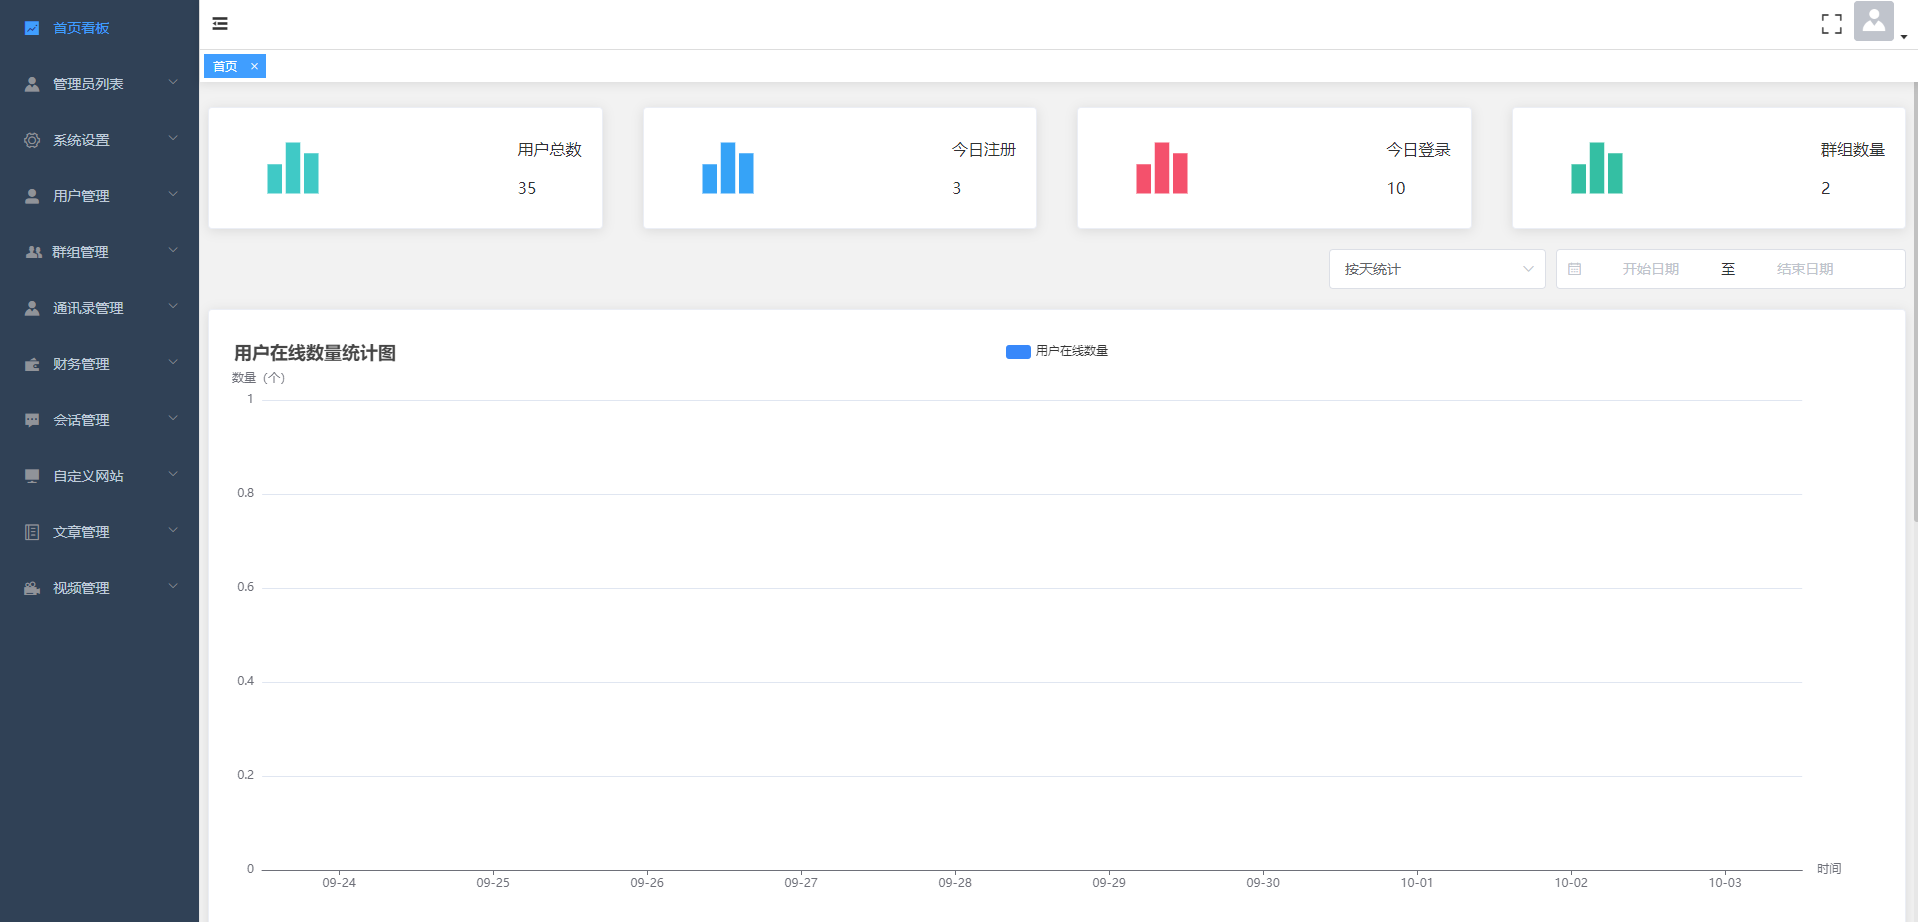
Task: Click the hamburger menu collapse icon
Action: pyautogui.click(x=220, y=24)
